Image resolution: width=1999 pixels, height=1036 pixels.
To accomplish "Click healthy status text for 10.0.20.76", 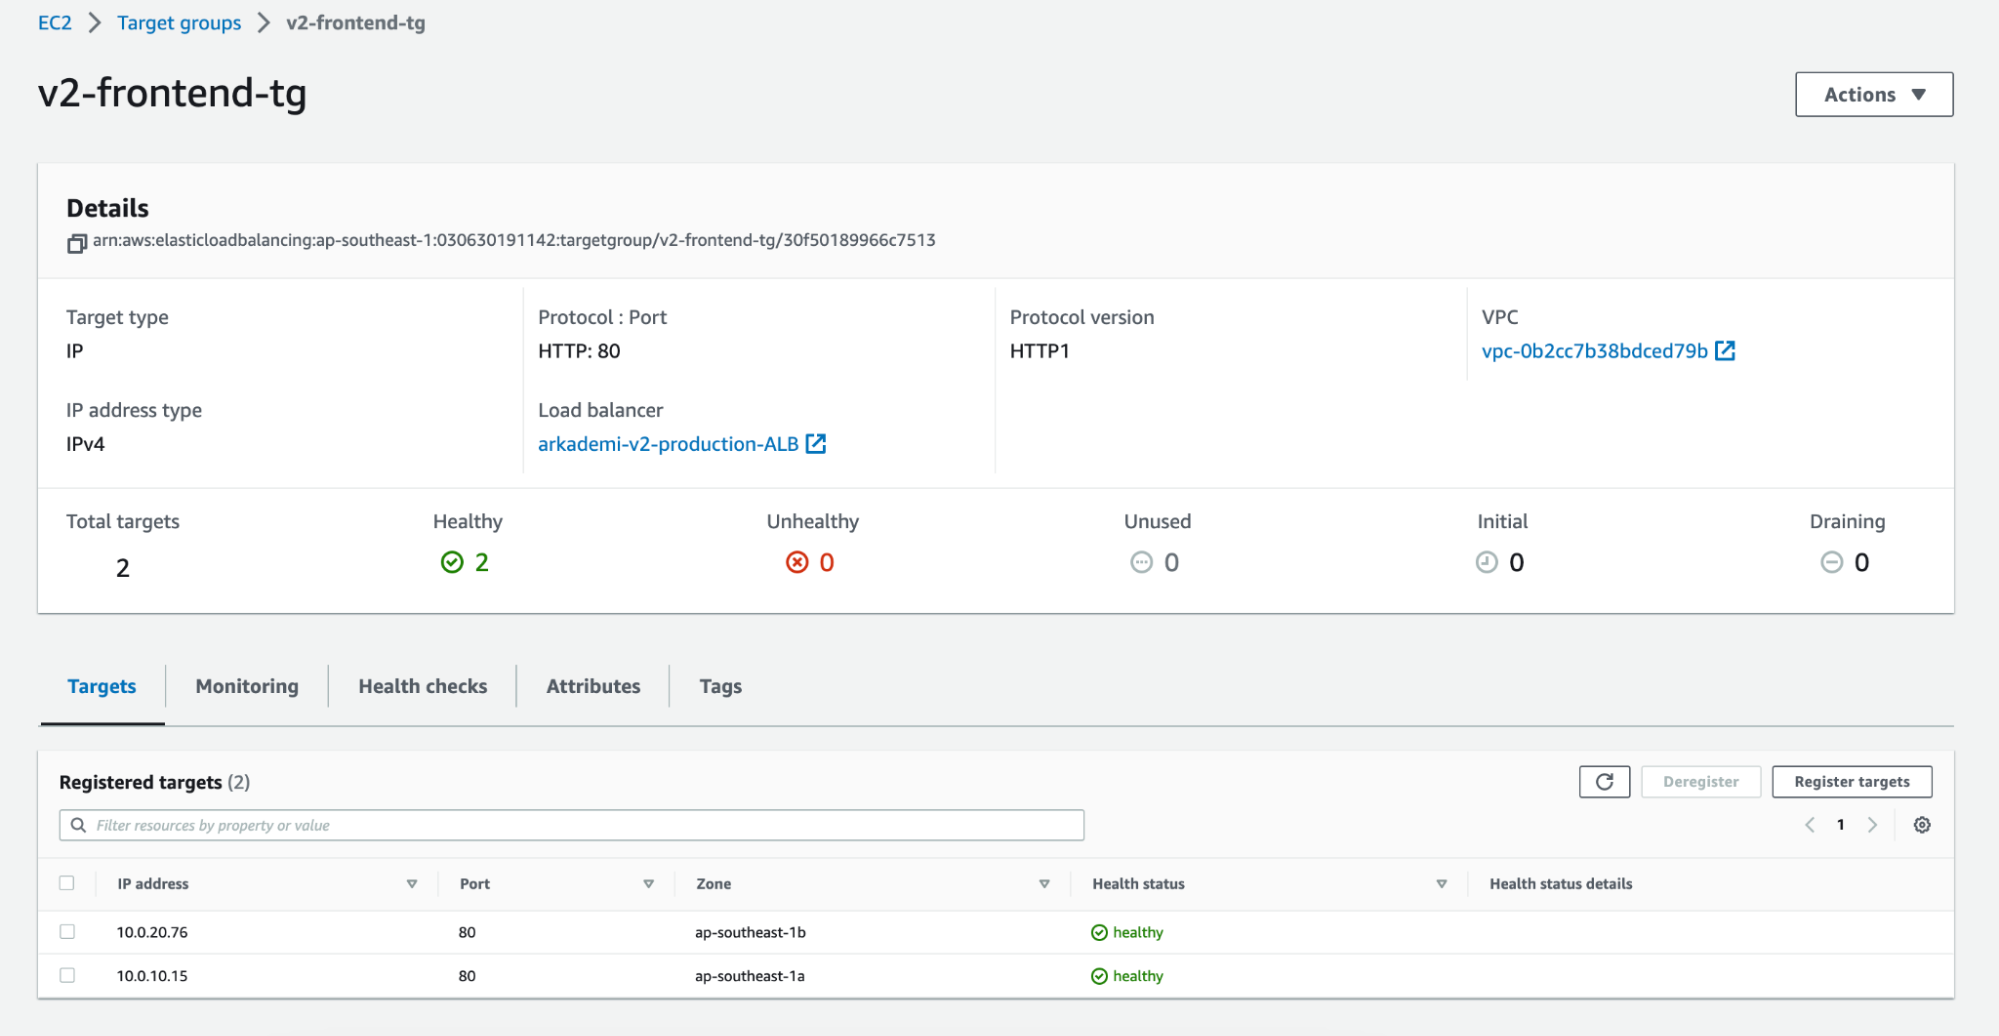I will pos(1138,932).
